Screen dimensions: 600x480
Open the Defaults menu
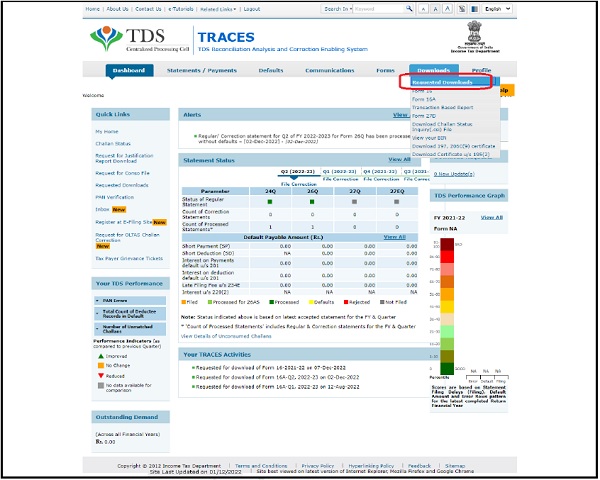pos(271,70)
